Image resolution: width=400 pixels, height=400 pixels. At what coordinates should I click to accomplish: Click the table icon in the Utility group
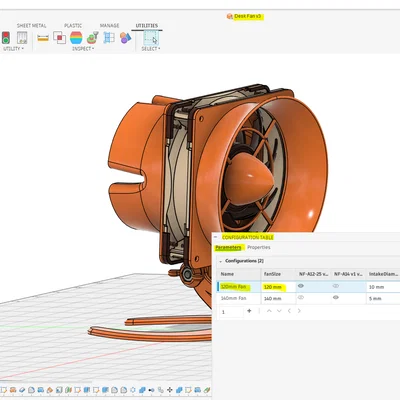pyautogui.click(x=22, y=38)
